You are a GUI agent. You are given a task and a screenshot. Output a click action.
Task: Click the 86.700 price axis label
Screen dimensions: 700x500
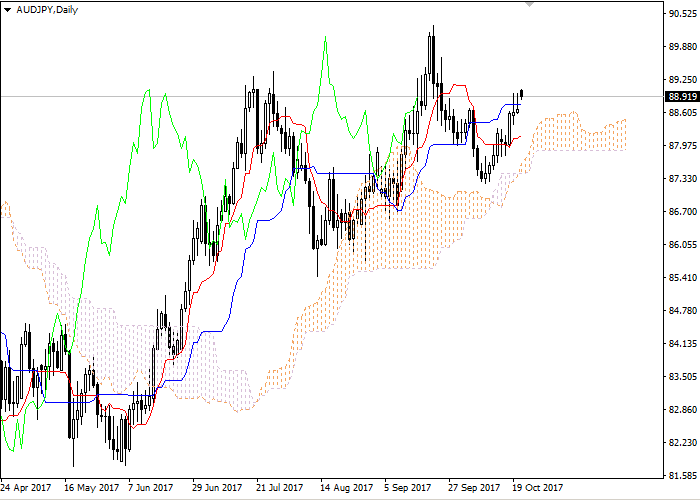[683, 212]
